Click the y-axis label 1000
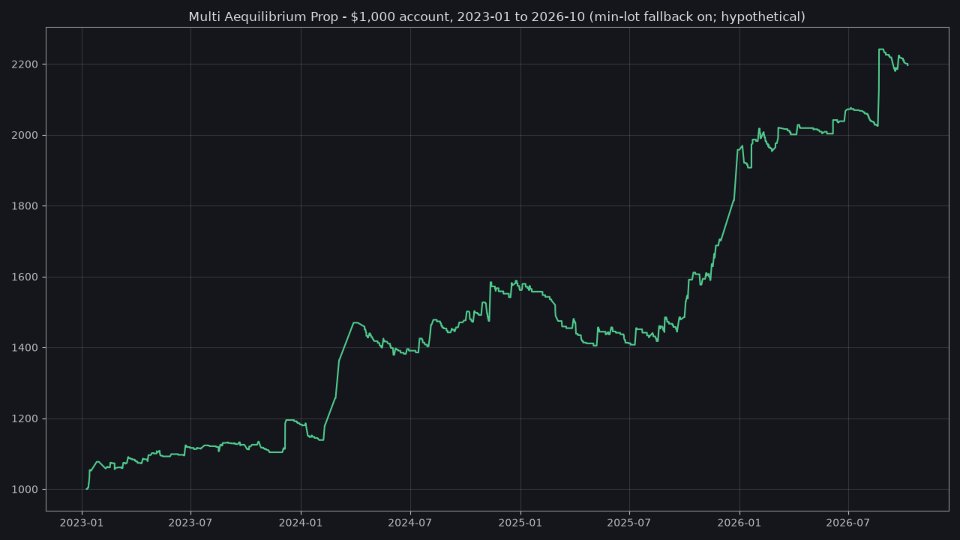The height and width of the screenshot is (540, 960). (24, 490)
